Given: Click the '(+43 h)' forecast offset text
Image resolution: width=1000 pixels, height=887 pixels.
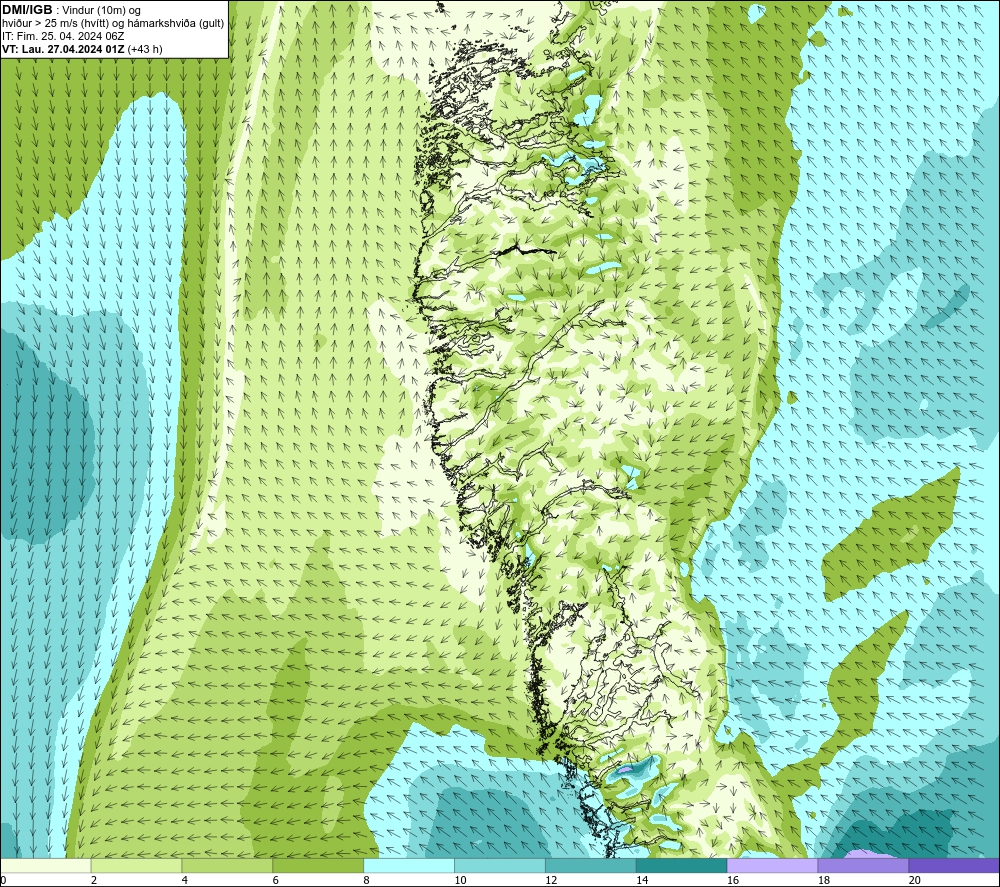Looking at the screenshot, I should [145, 49].
